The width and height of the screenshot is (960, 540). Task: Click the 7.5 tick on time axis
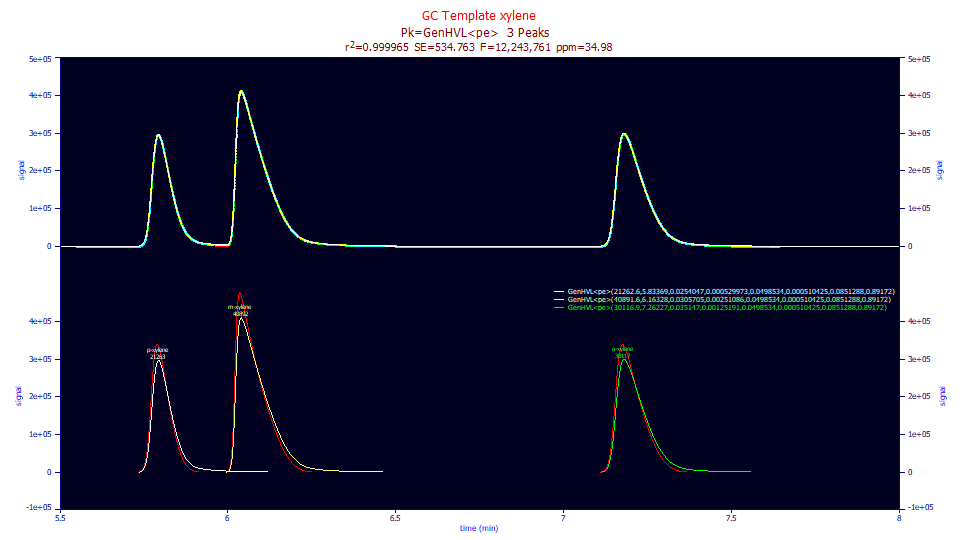(x=731, y=518)
